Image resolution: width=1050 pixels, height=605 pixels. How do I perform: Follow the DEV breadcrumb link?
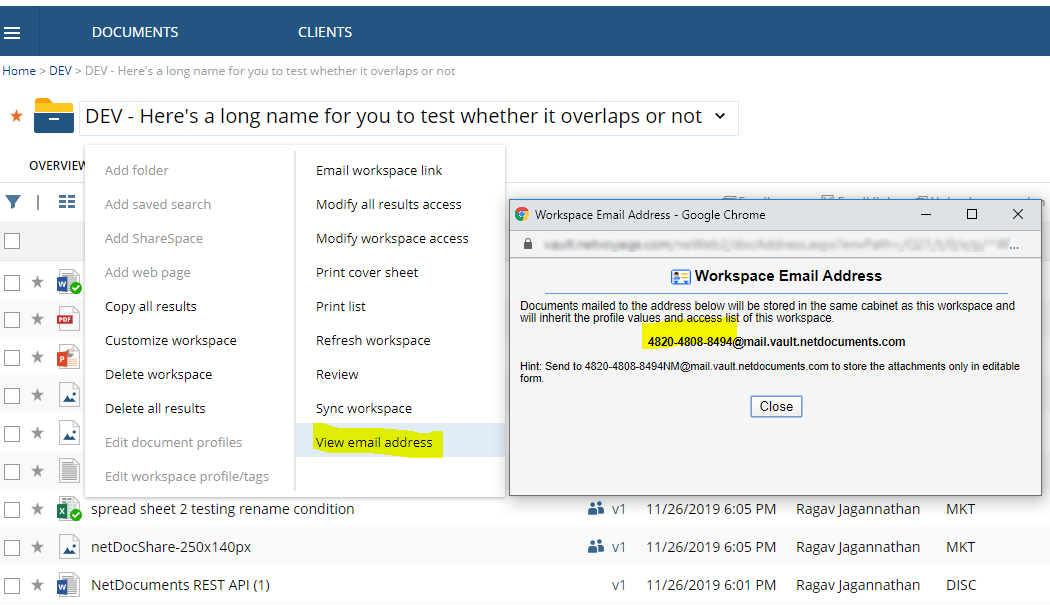(60, 71)
